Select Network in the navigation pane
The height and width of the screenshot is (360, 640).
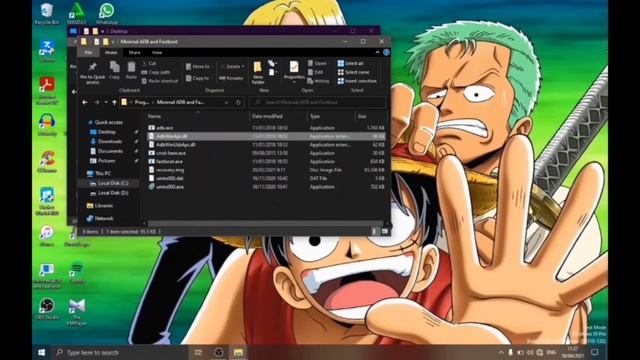(104, 219)
